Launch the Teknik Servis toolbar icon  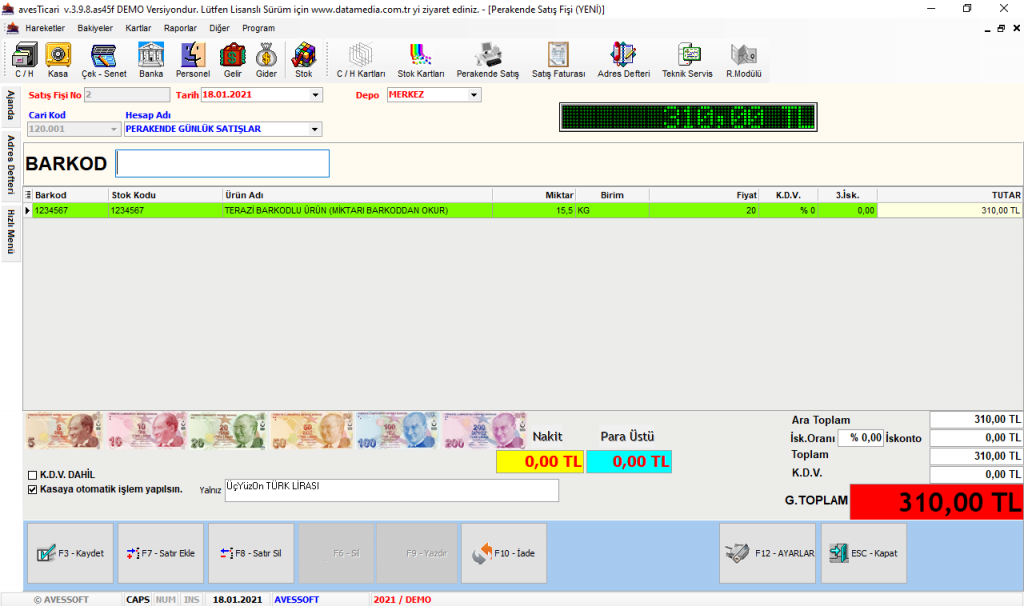687,59
